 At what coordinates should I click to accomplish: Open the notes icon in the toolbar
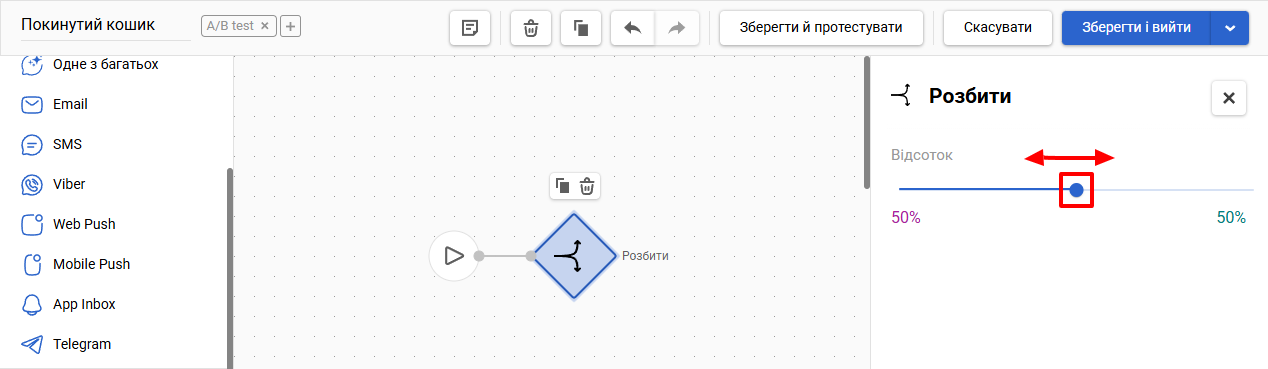point(469,28)
